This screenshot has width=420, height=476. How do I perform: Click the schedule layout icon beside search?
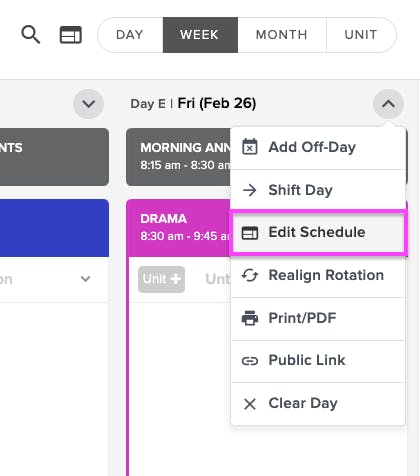(x=70, y=35)
